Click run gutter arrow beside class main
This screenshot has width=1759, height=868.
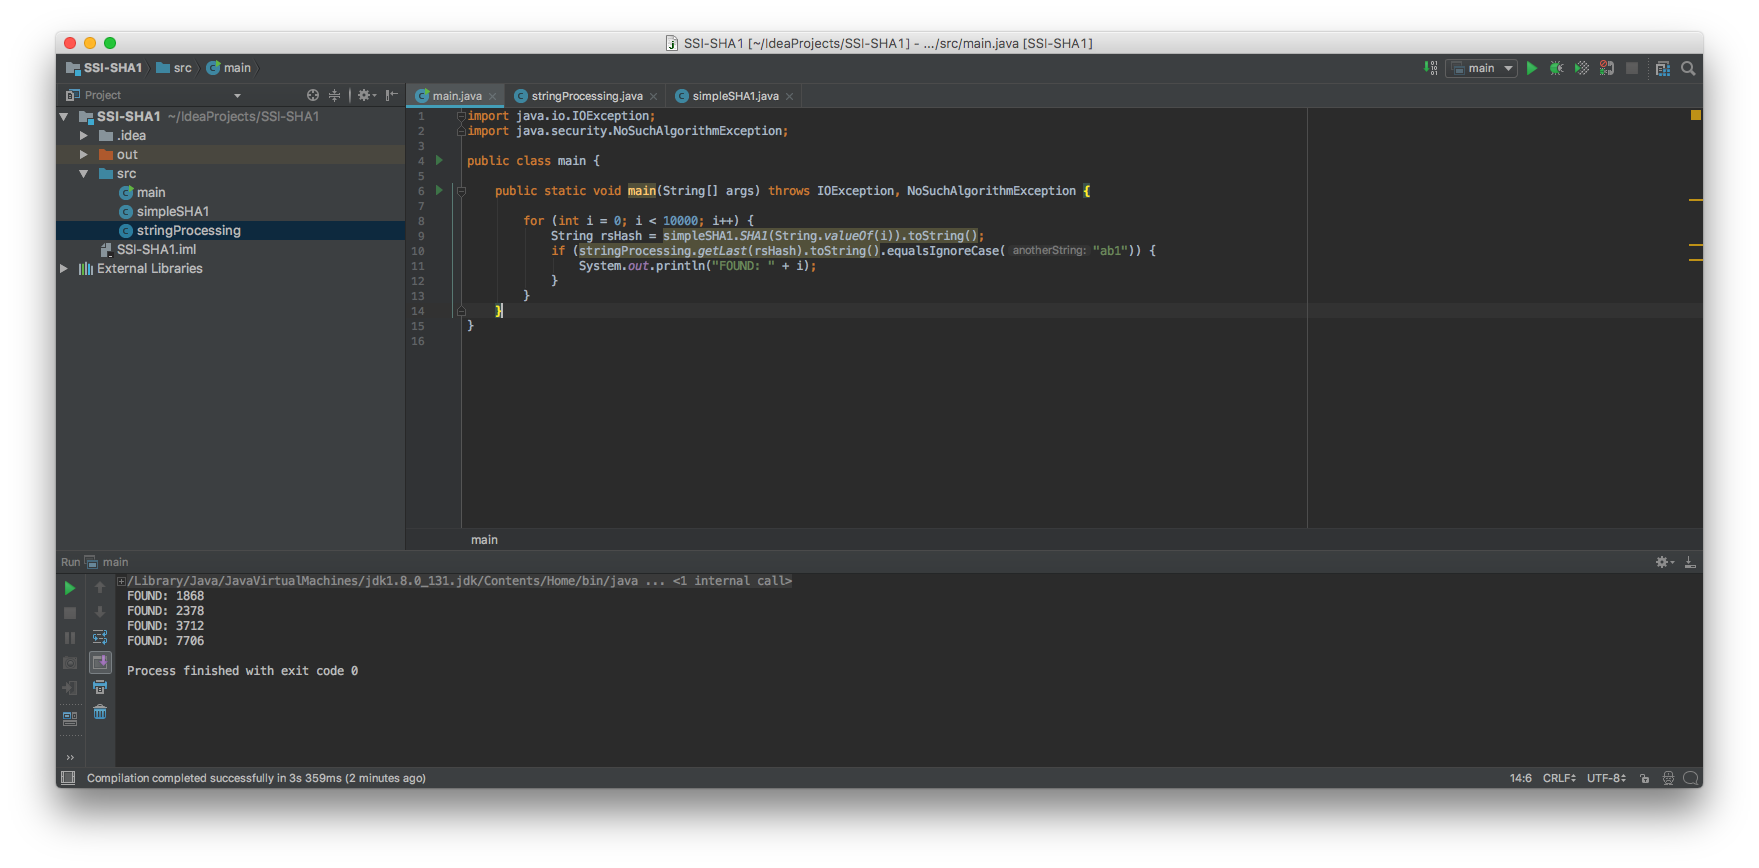pyautogui.click(x=439, y=160)
